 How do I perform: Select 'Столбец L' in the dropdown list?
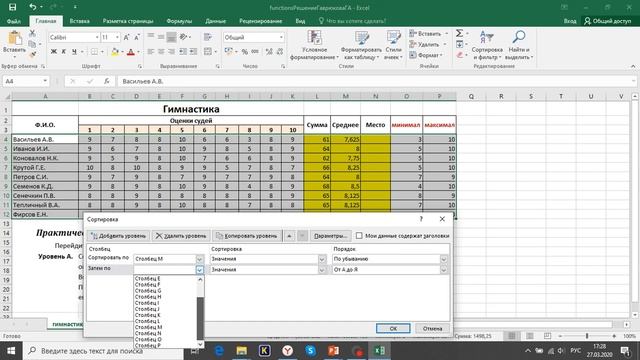click(147, 321)
